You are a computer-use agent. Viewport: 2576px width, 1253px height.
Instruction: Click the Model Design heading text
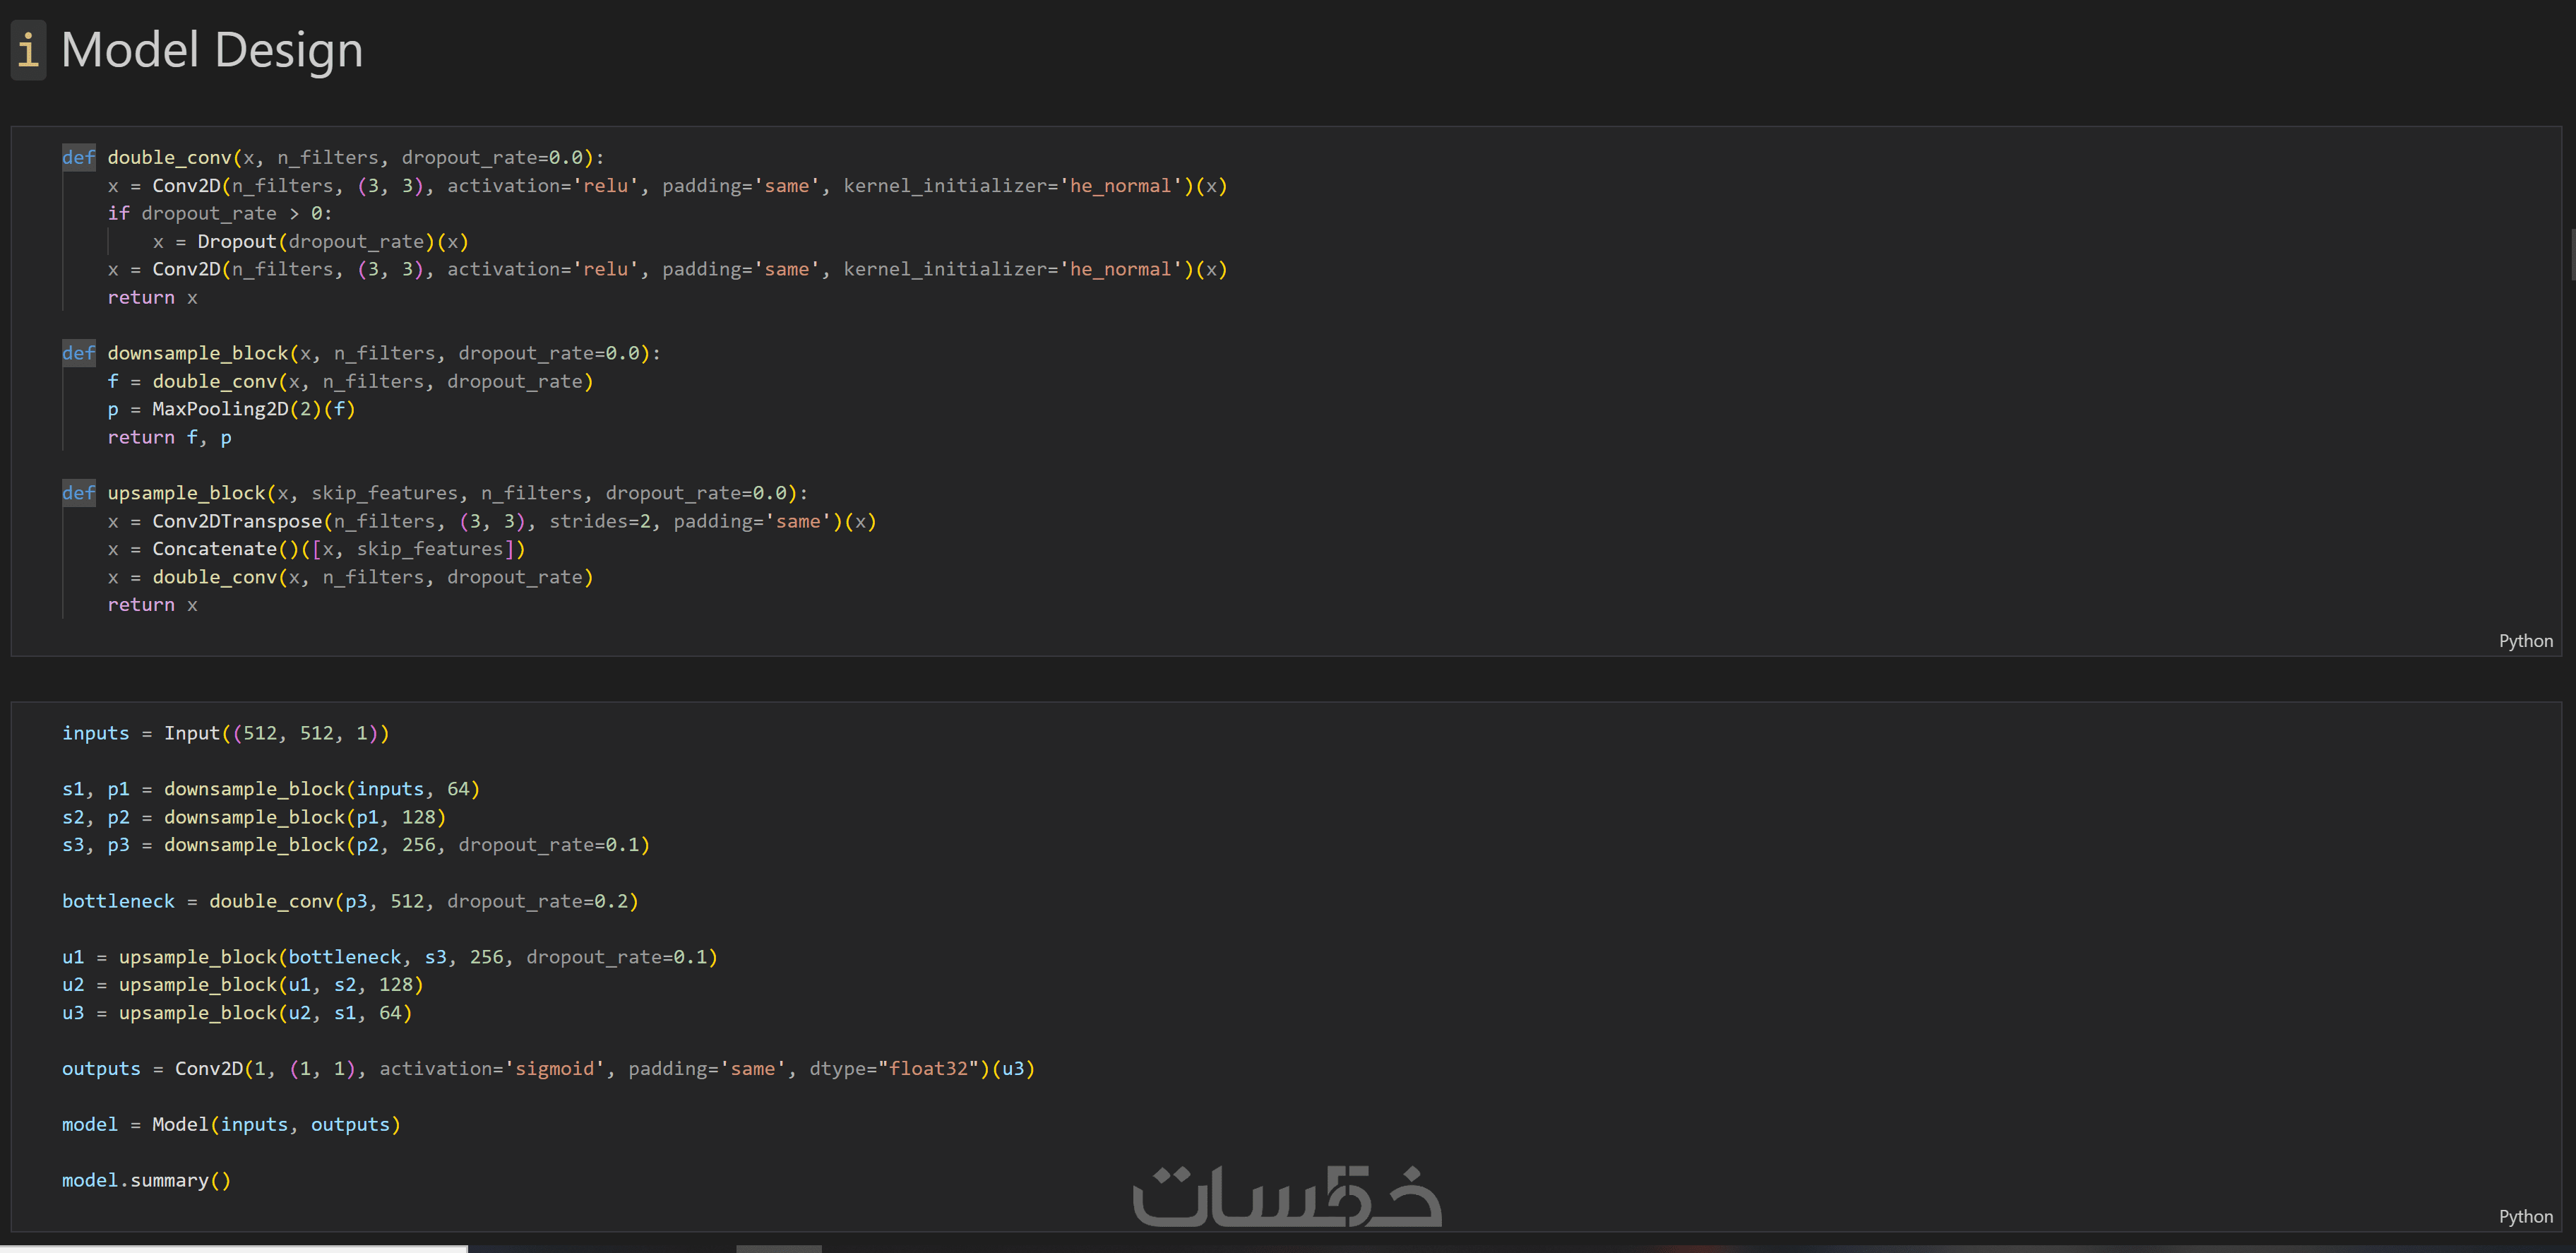(212, 50)
